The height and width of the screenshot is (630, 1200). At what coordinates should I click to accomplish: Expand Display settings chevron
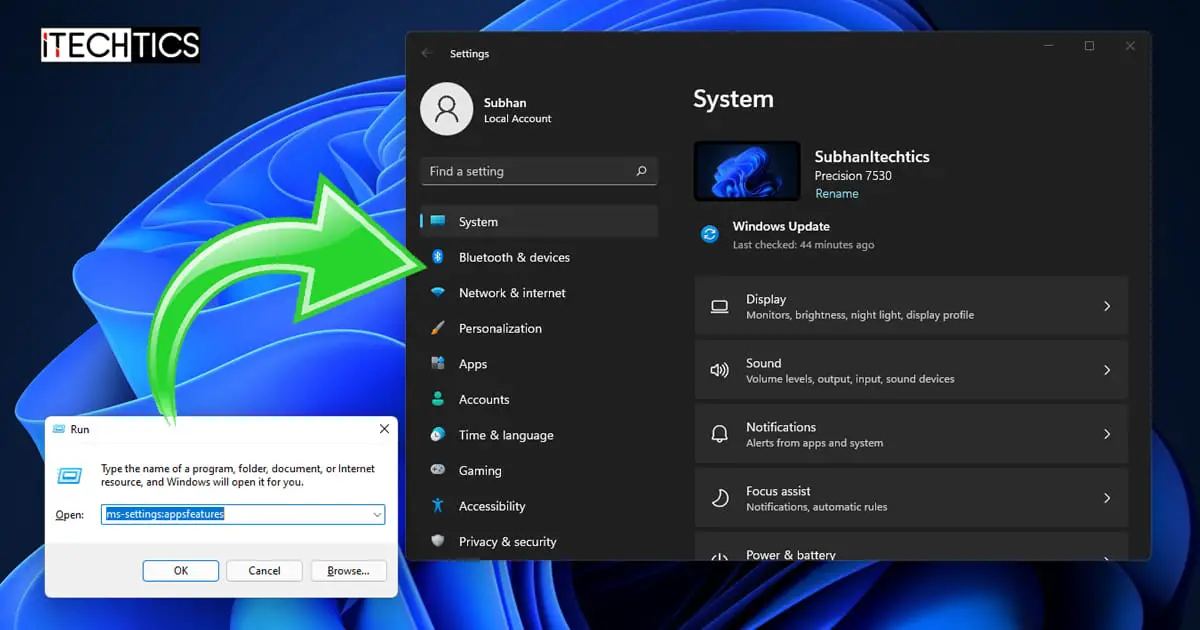point(1106,306)
